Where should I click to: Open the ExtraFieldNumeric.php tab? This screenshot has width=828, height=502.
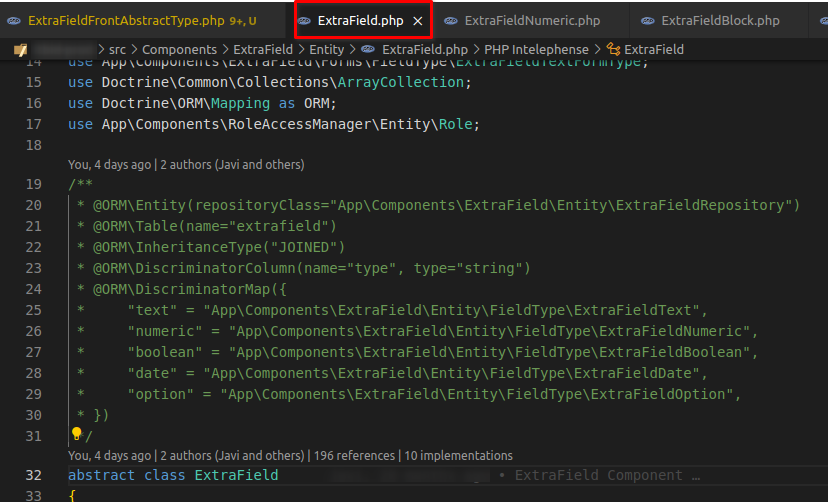[532, 20]
